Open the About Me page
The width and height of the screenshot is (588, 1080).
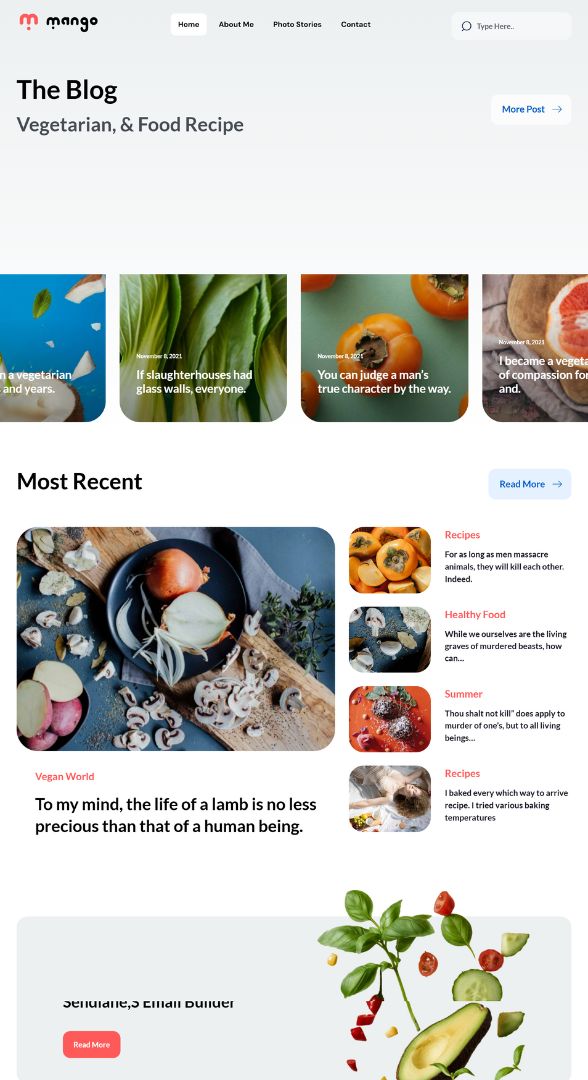point(236,24)
